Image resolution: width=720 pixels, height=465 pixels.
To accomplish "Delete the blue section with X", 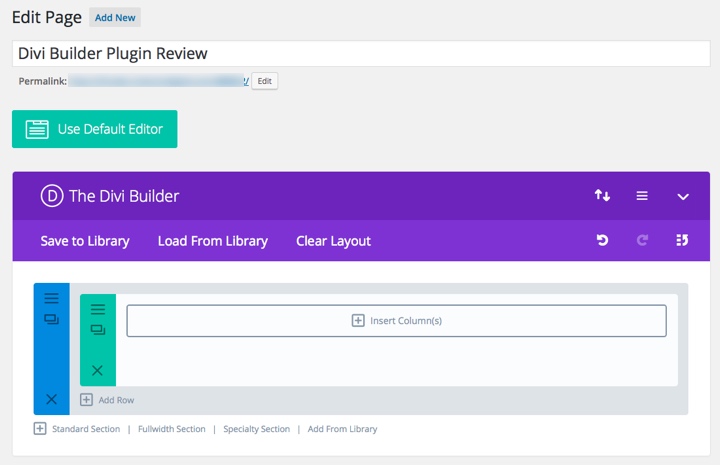I will point(51,399).
